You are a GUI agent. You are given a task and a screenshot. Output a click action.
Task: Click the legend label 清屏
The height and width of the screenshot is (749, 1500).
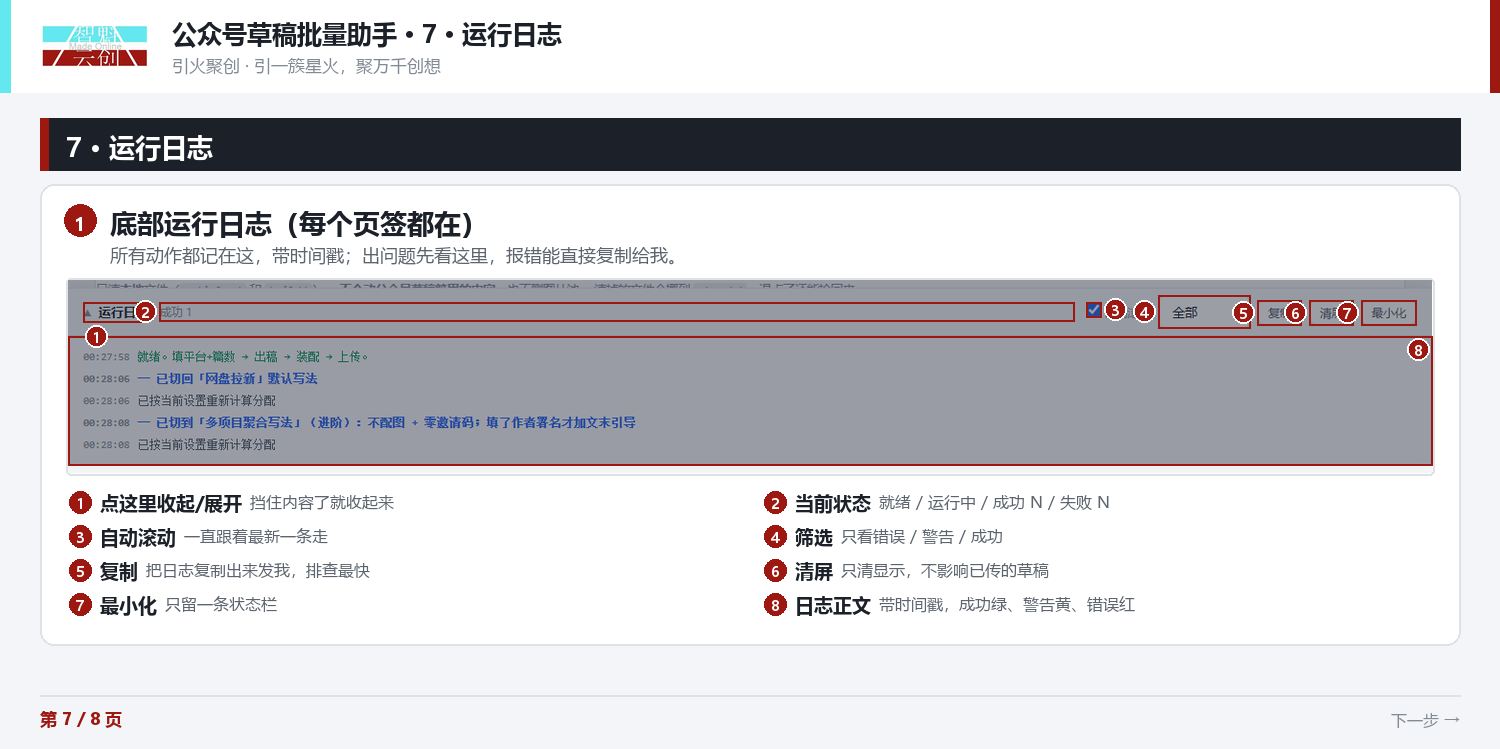point(814,572)
